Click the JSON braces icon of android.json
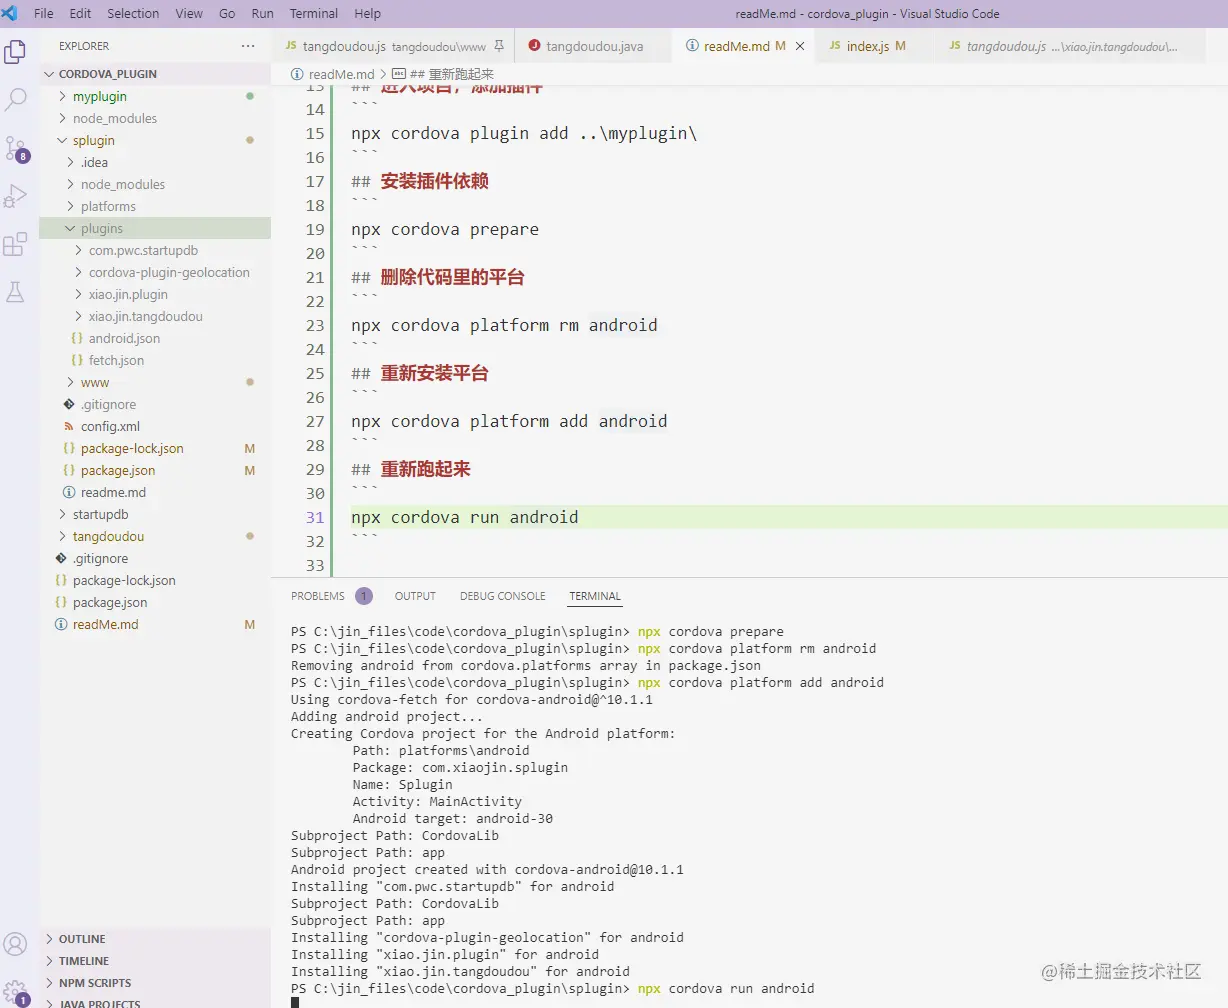The width and height of the screenshot is (1228, 1008). (77, 338)
